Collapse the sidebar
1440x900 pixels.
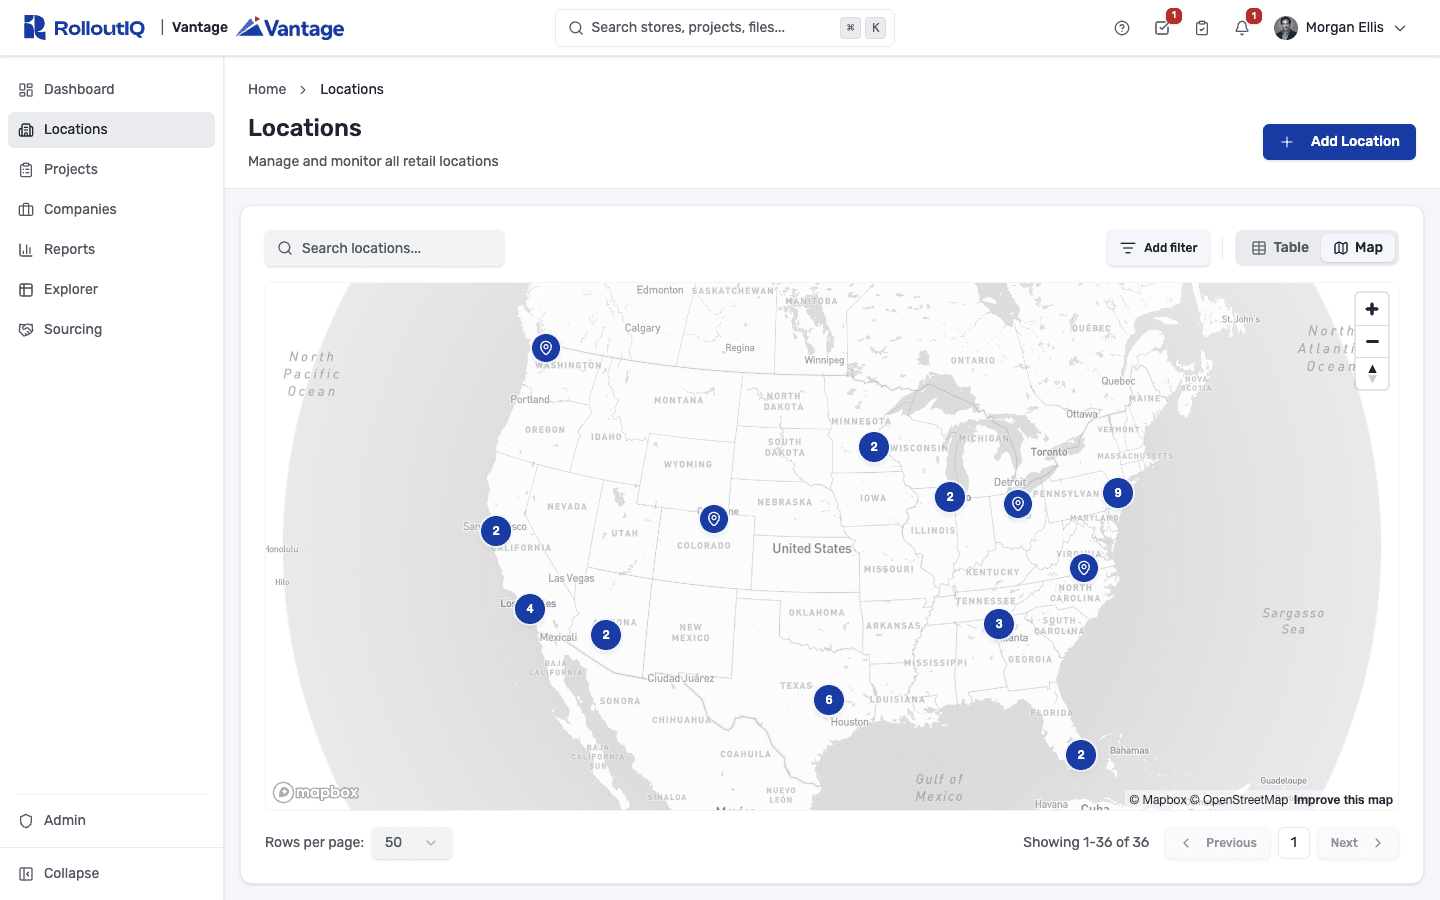[111, 874]
